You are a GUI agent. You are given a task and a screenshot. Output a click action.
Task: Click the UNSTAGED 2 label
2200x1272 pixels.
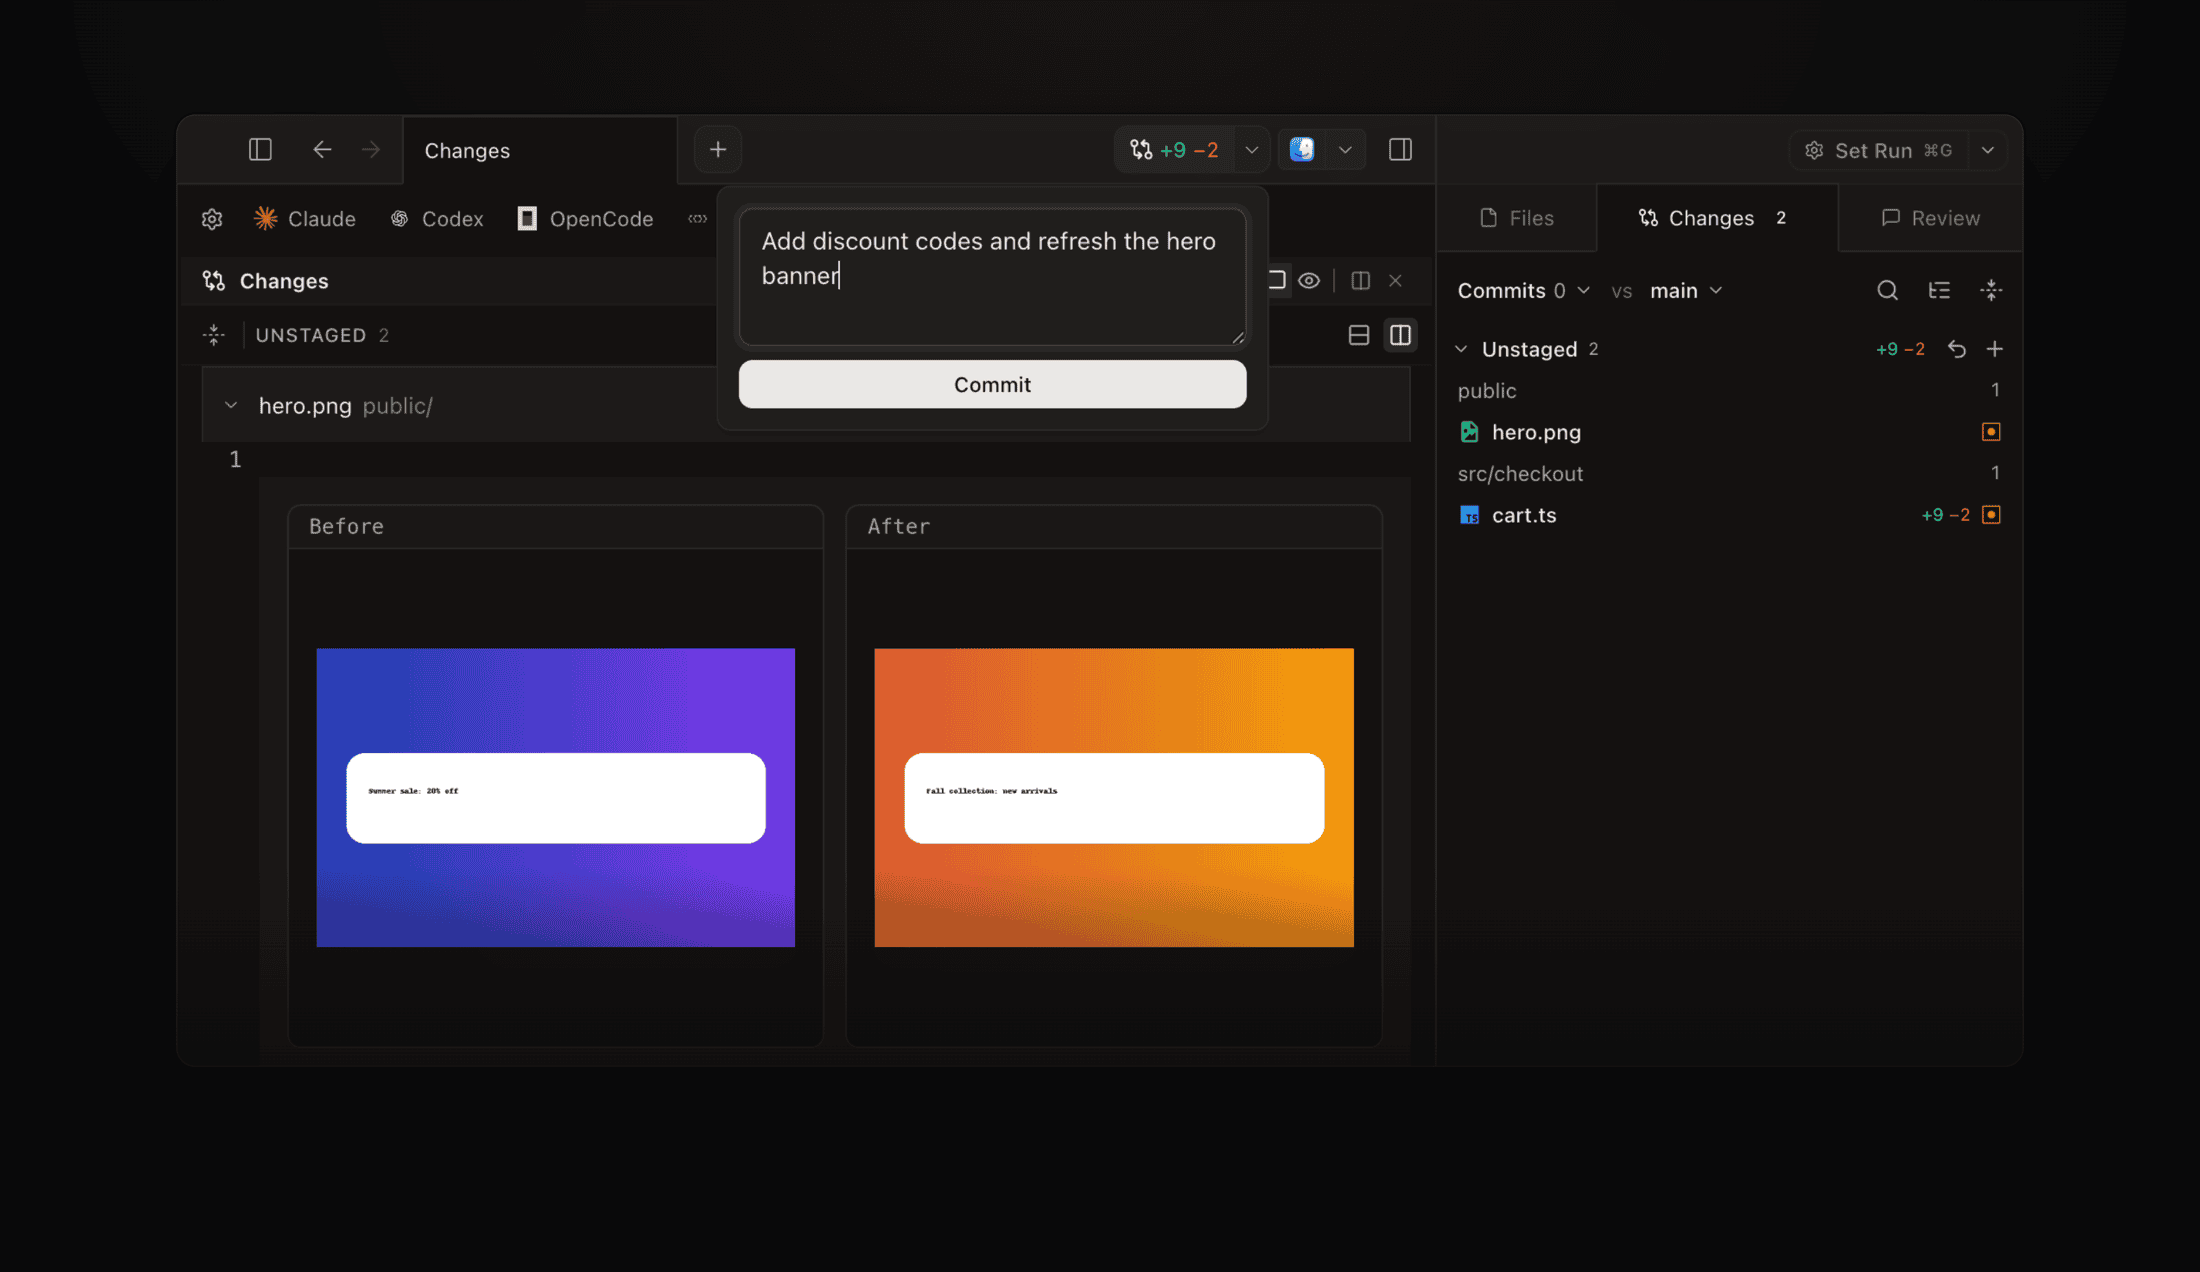322,335
